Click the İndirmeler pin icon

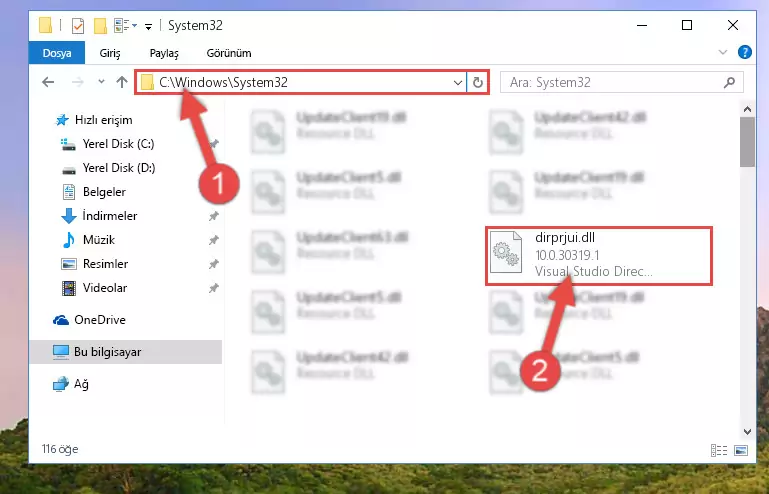[x=213, y=216]
